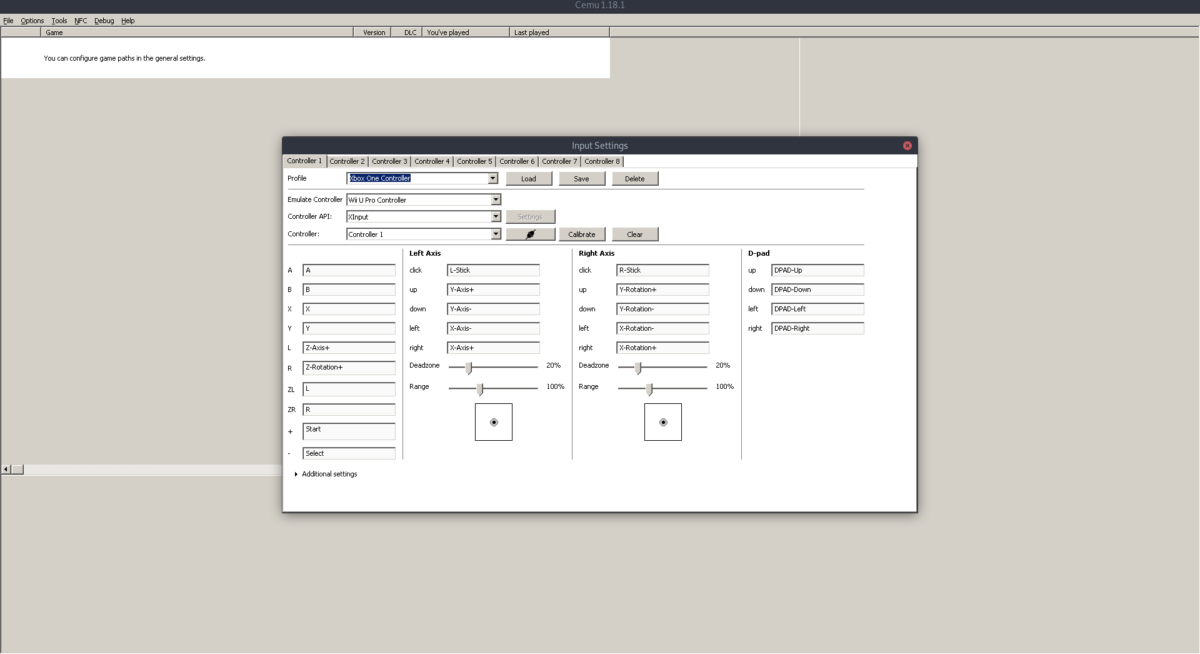The image size is (1200, 654).
Task: Open the Debug menu
Action: (104, 20)
